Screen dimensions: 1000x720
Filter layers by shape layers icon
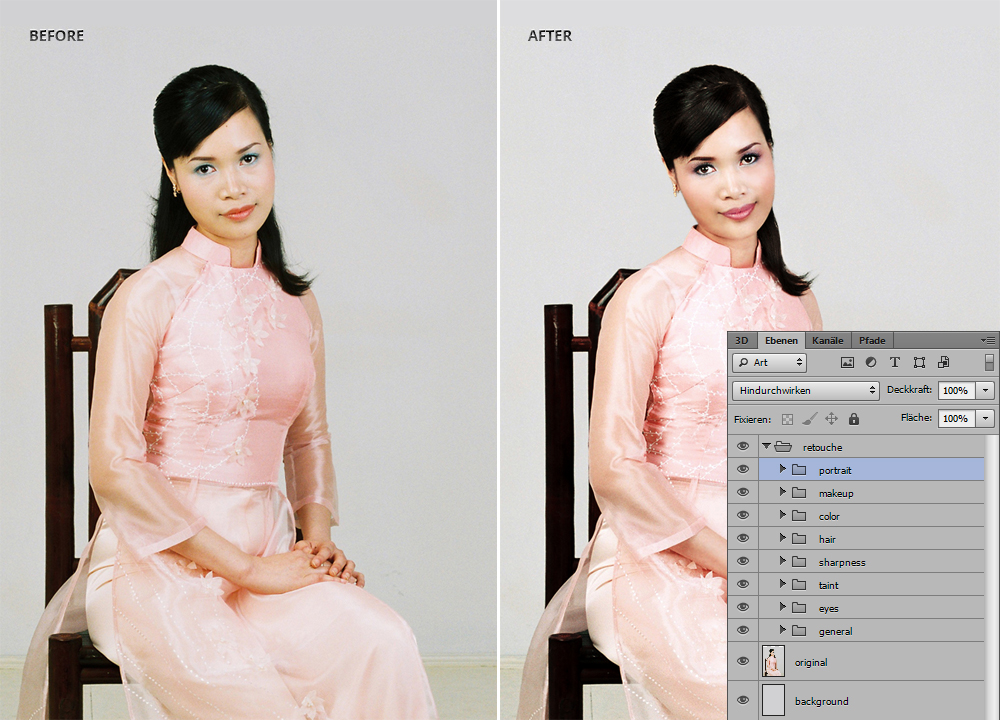pos(919,362)
